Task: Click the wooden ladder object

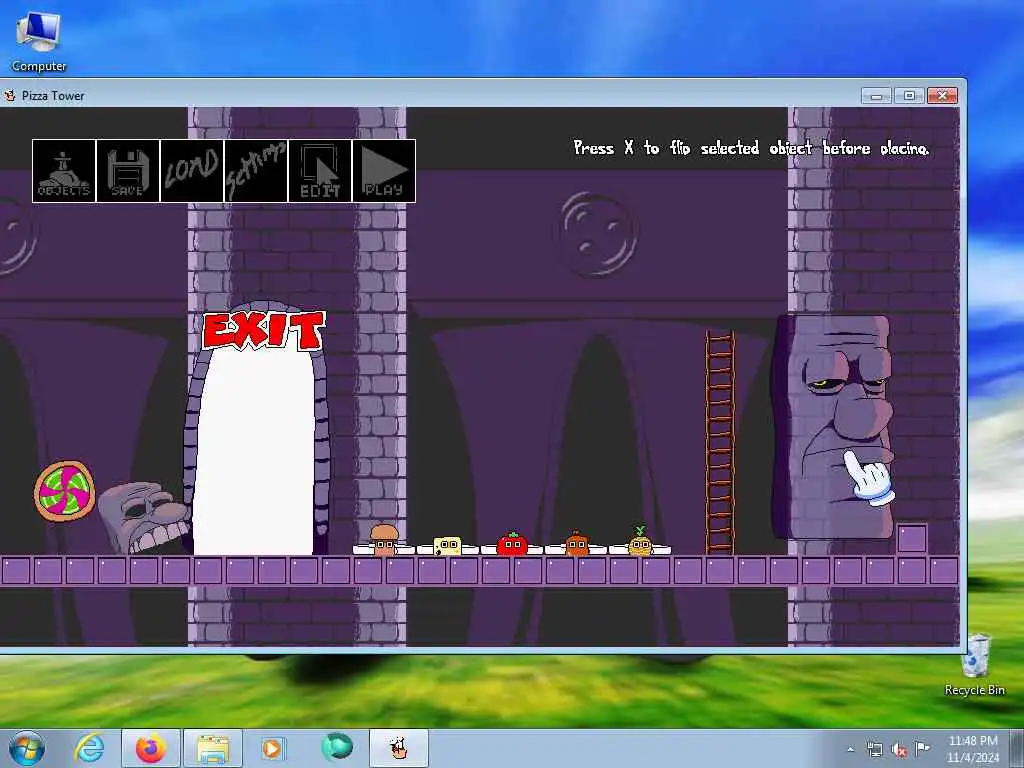Action: coord(720,443)
